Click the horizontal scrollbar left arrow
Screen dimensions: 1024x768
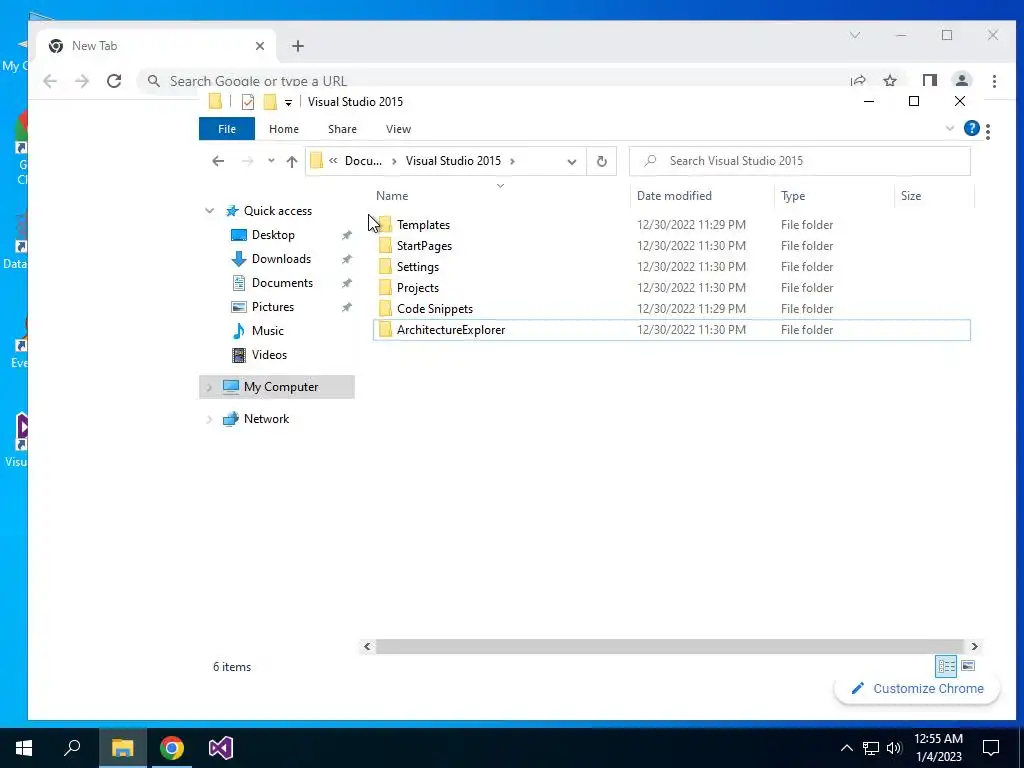(367, 647)
